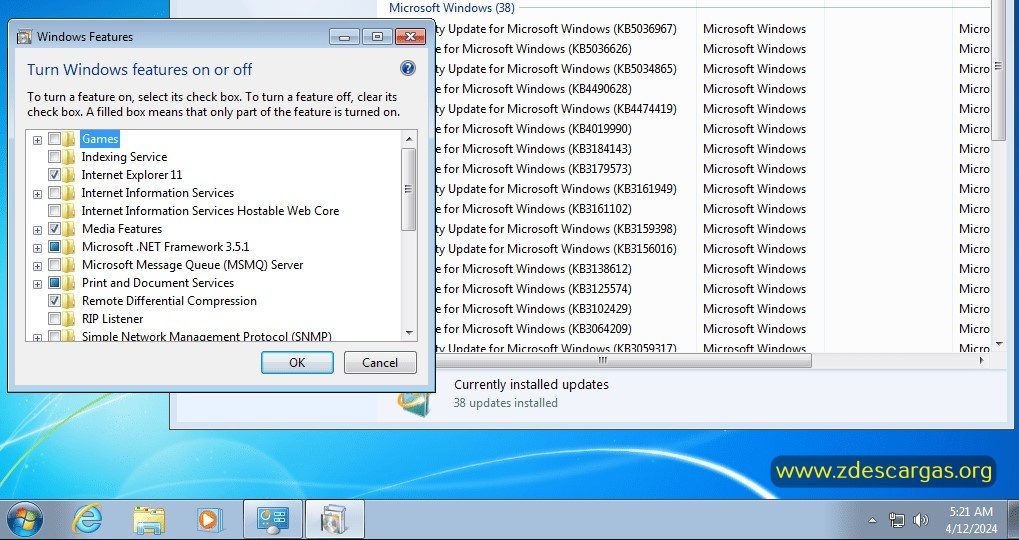Enable Microsoft Message Queue (MSMQ) Server checkbox
This screenshot has width=1019, height=540.
55,264
